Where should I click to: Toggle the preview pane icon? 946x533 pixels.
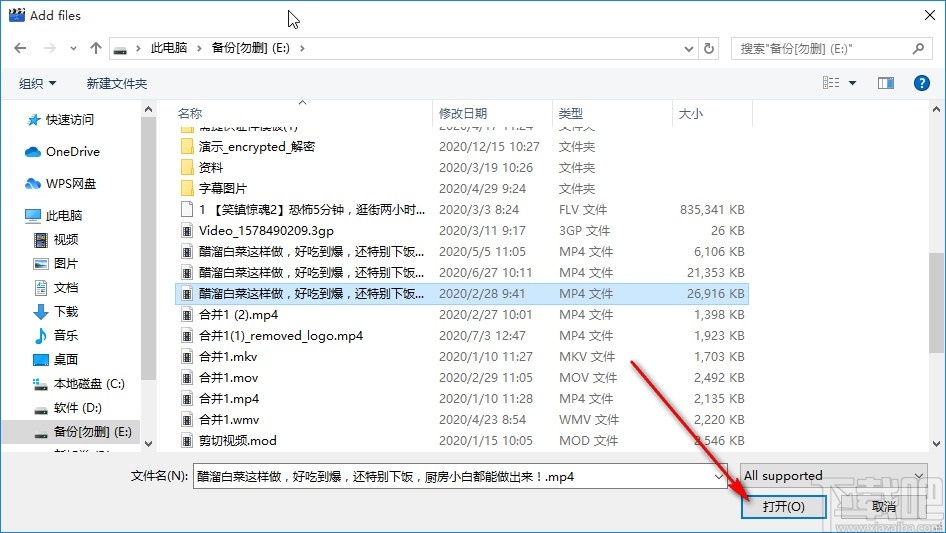[886, 83]
